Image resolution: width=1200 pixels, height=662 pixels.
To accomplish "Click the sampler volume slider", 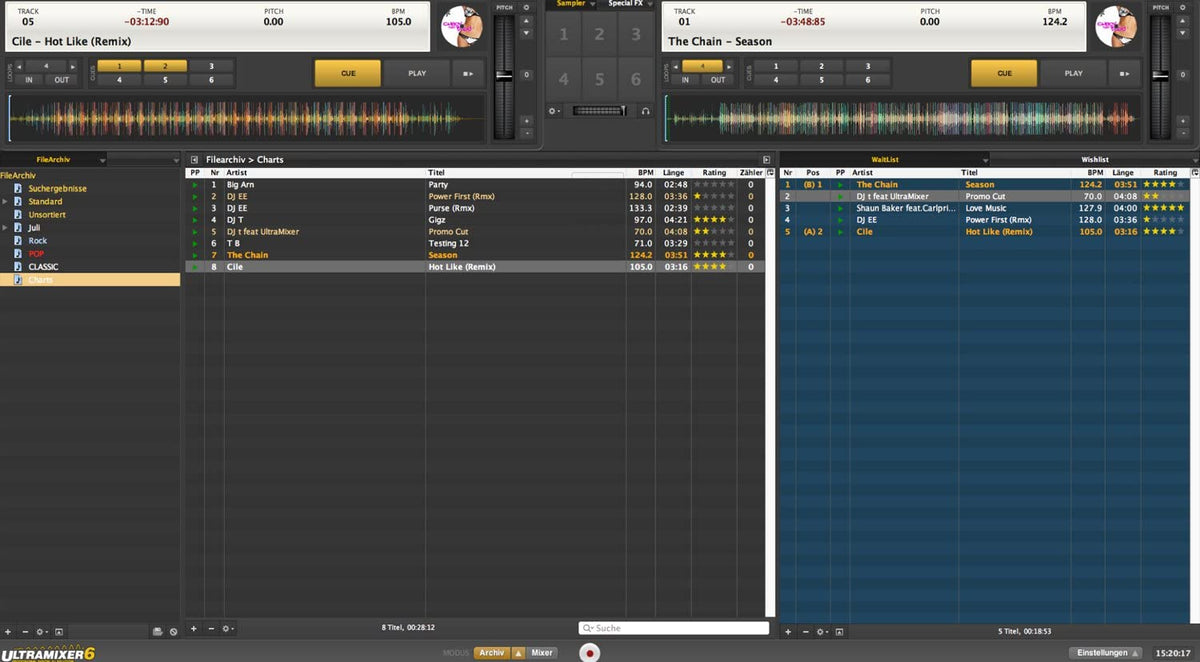I will coord(599,111).
